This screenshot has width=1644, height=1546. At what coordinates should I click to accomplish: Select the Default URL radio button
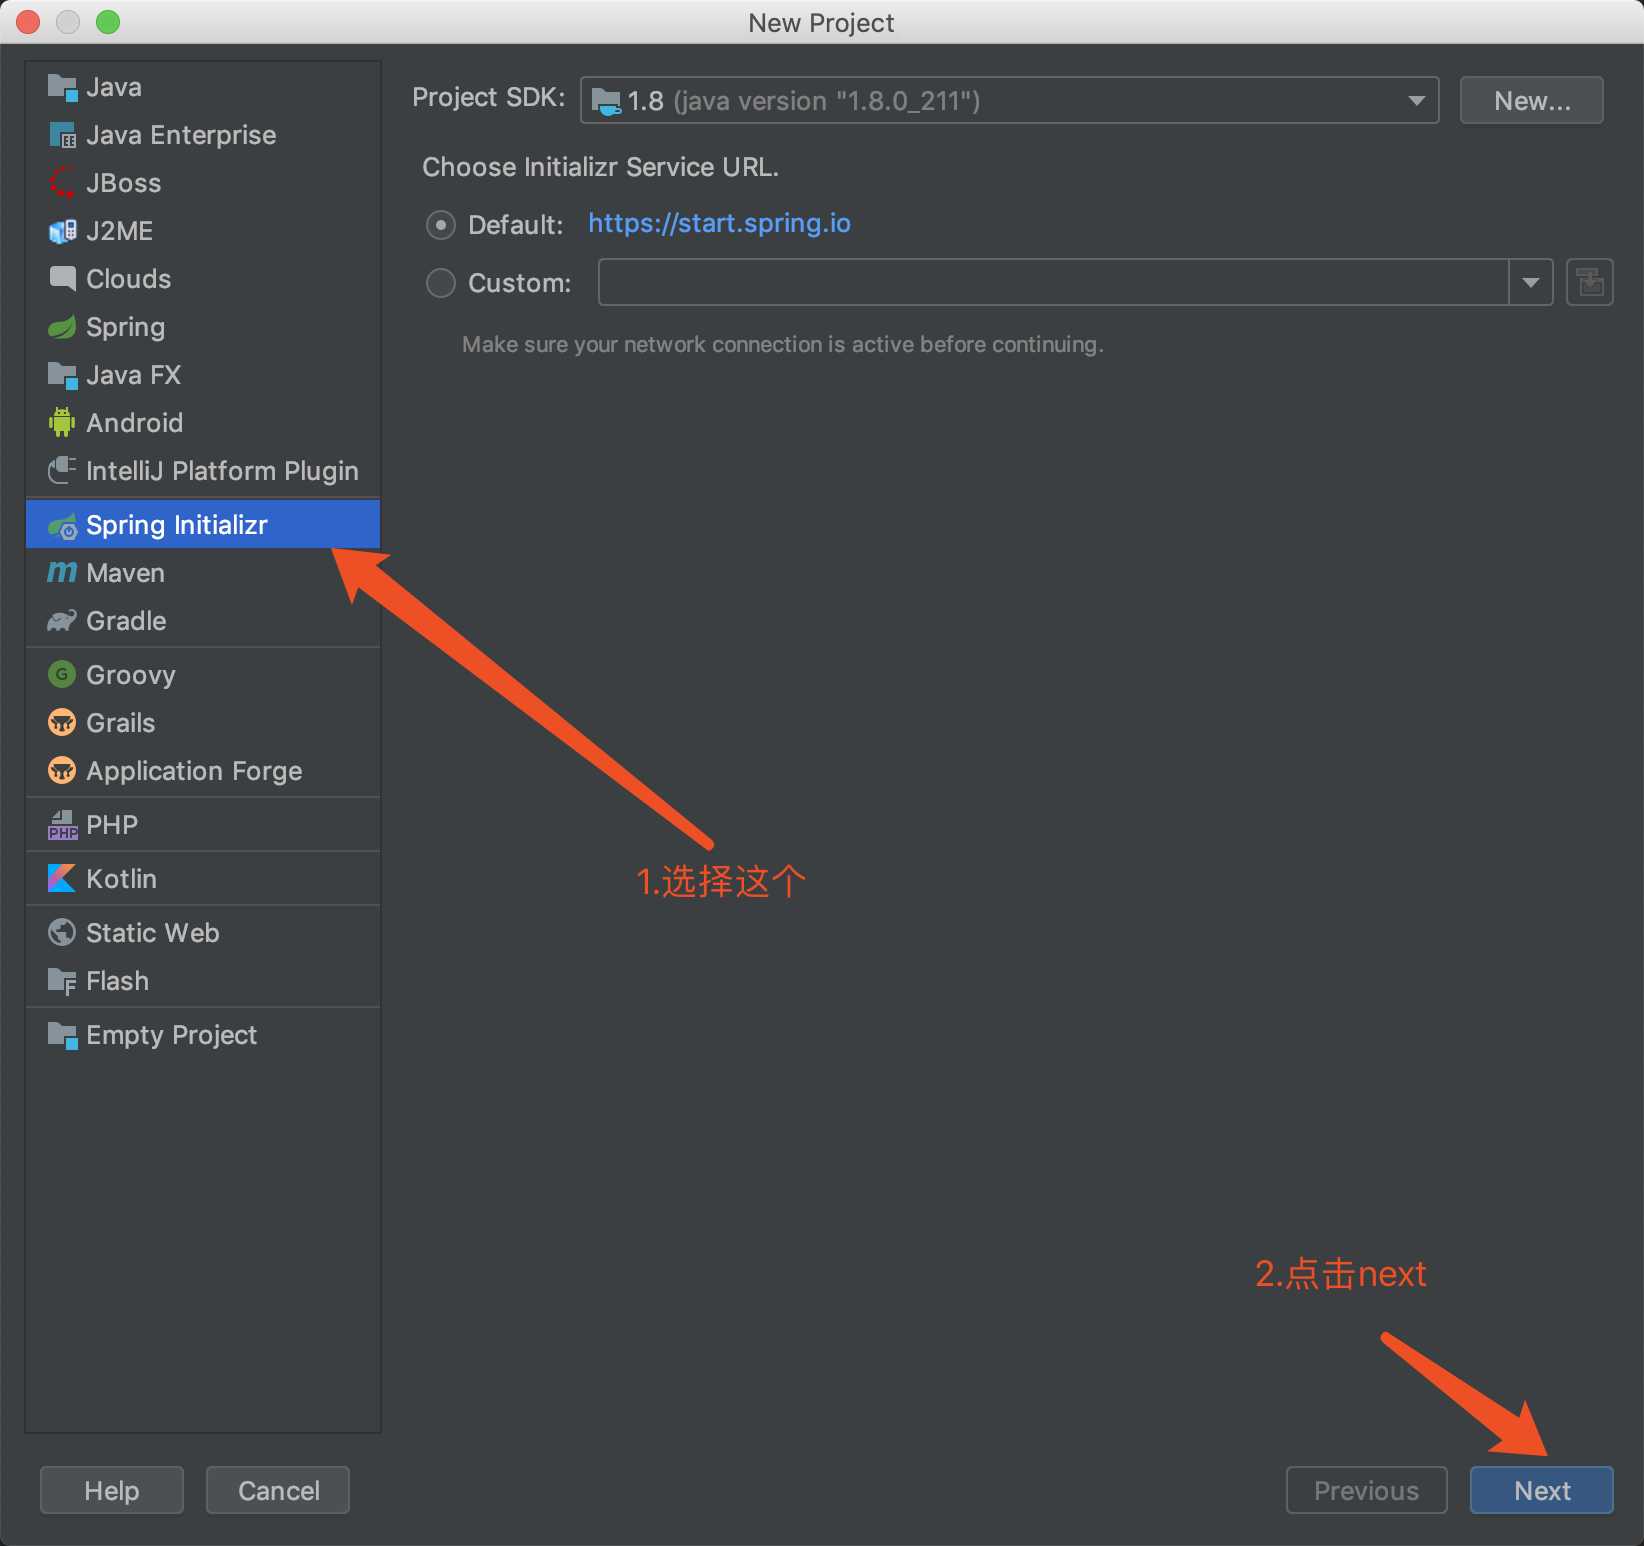(441, 225)
